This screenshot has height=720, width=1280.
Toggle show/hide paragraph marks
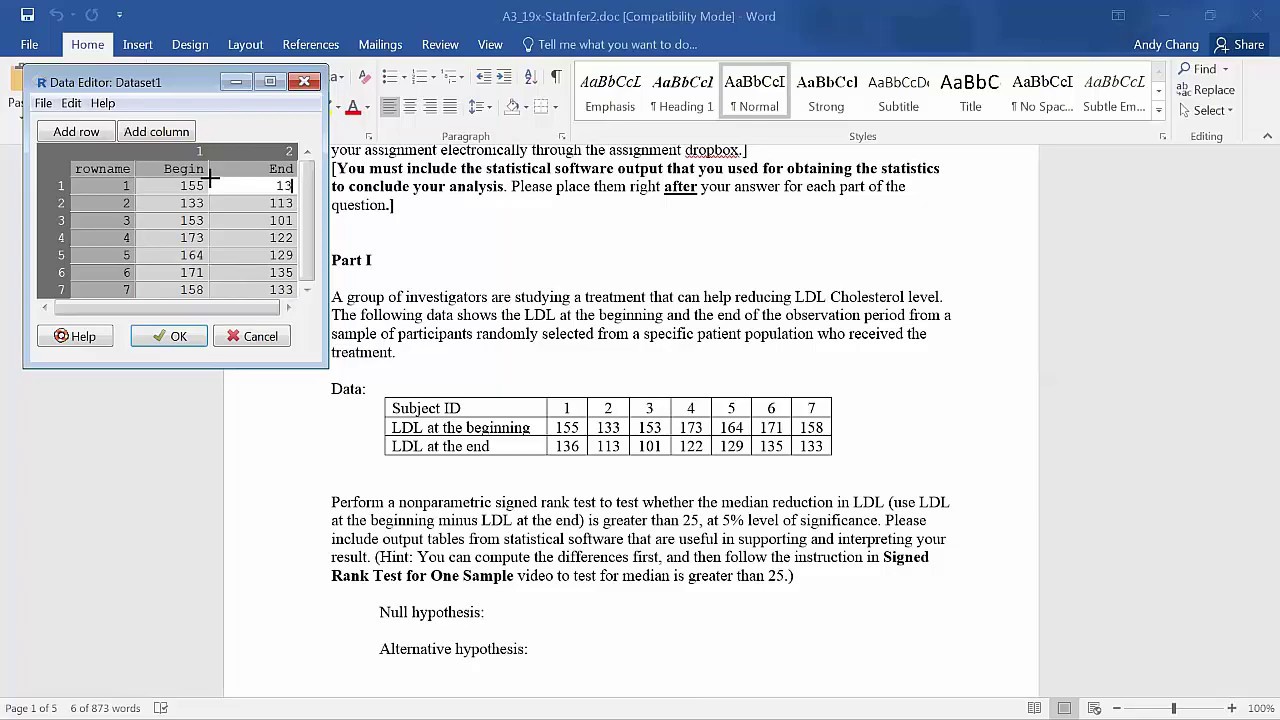tap(556, 77)
